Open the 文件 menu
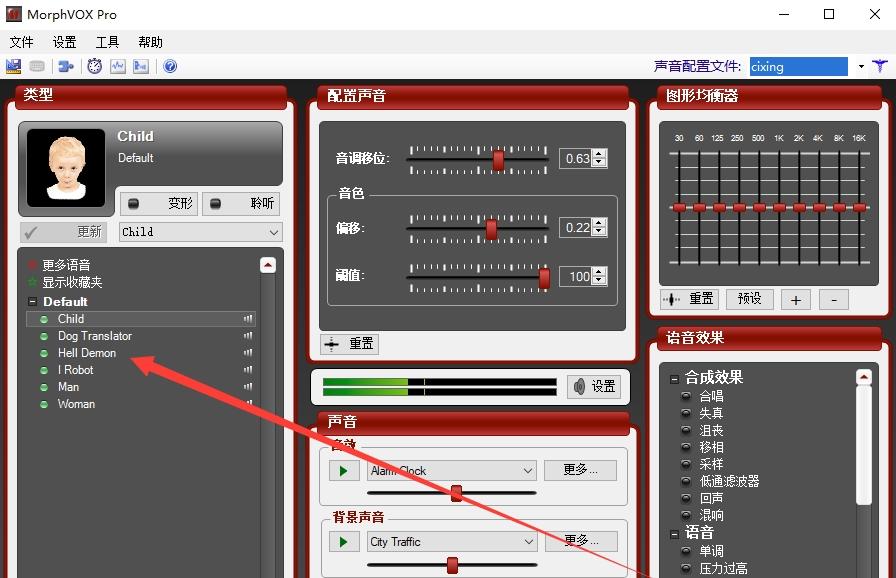The width and height of the screenshot is (896, 578). tap(22, 42)
